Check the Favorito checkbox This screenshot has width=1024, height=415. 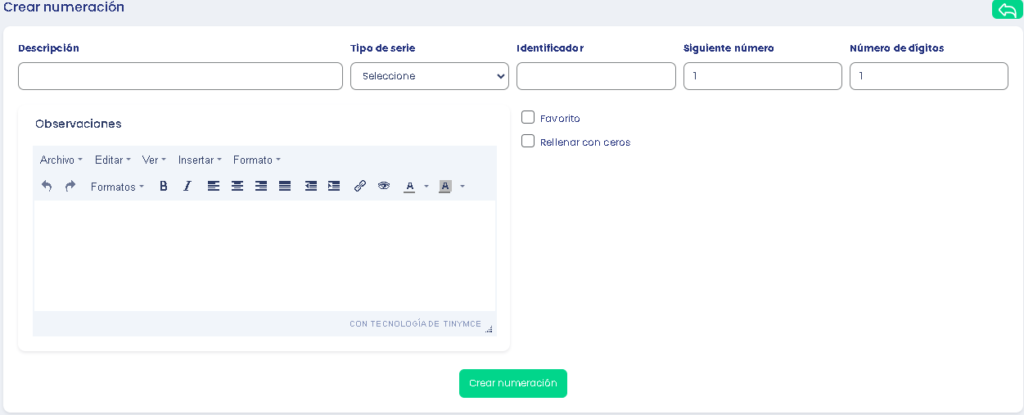pos(528,117)
